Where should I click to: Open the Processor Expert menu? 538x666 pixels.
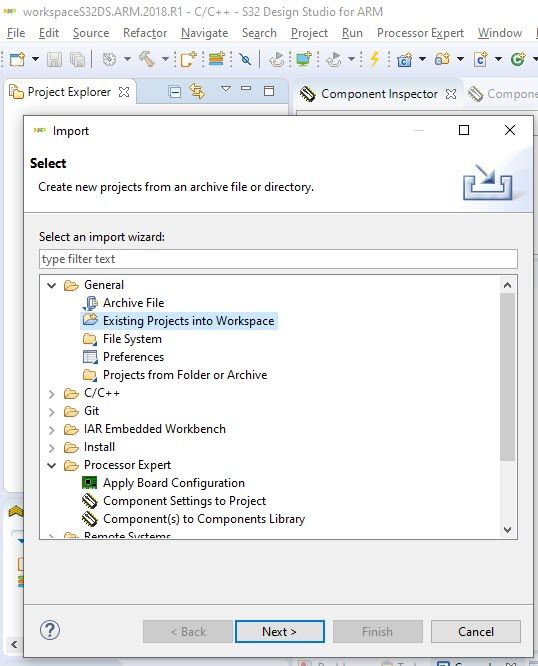pos(420,33)
